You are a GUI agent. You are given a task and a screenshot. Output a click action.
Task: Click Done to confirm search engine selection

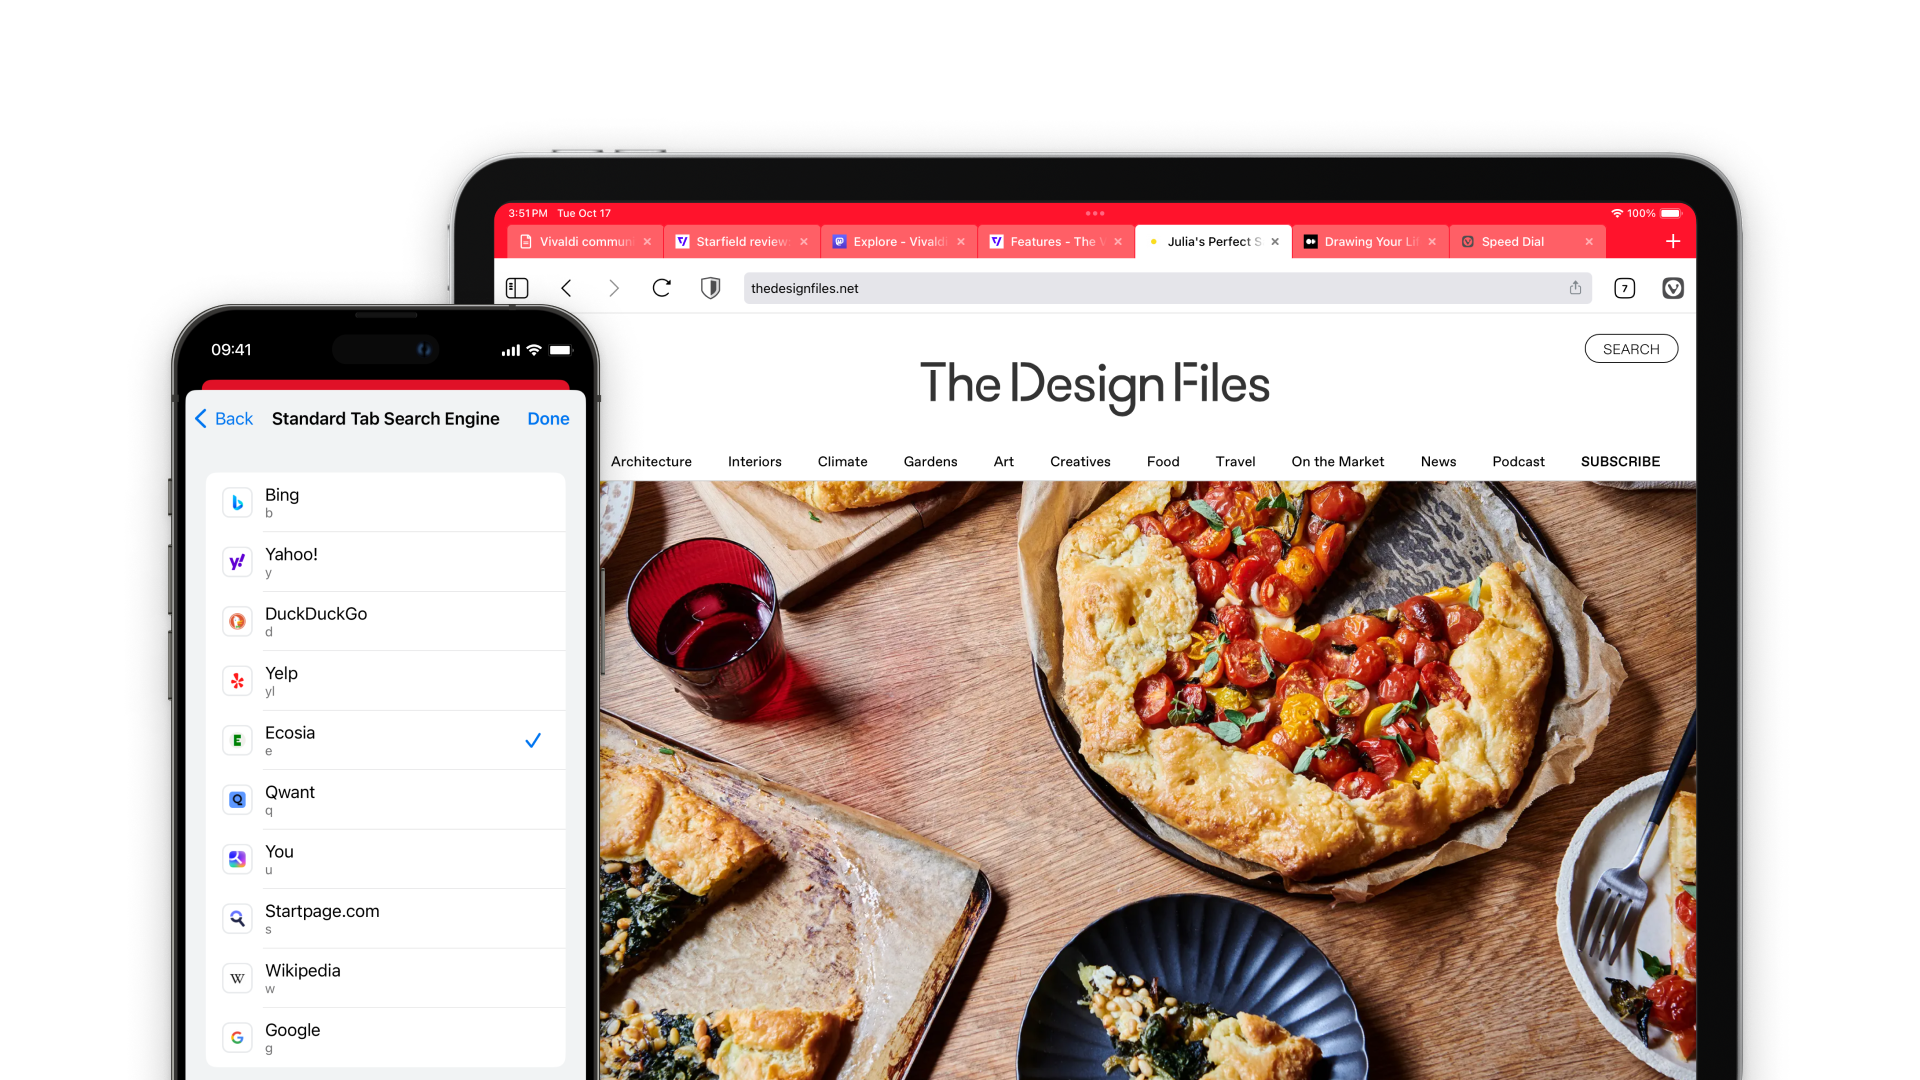click(549, 418)
